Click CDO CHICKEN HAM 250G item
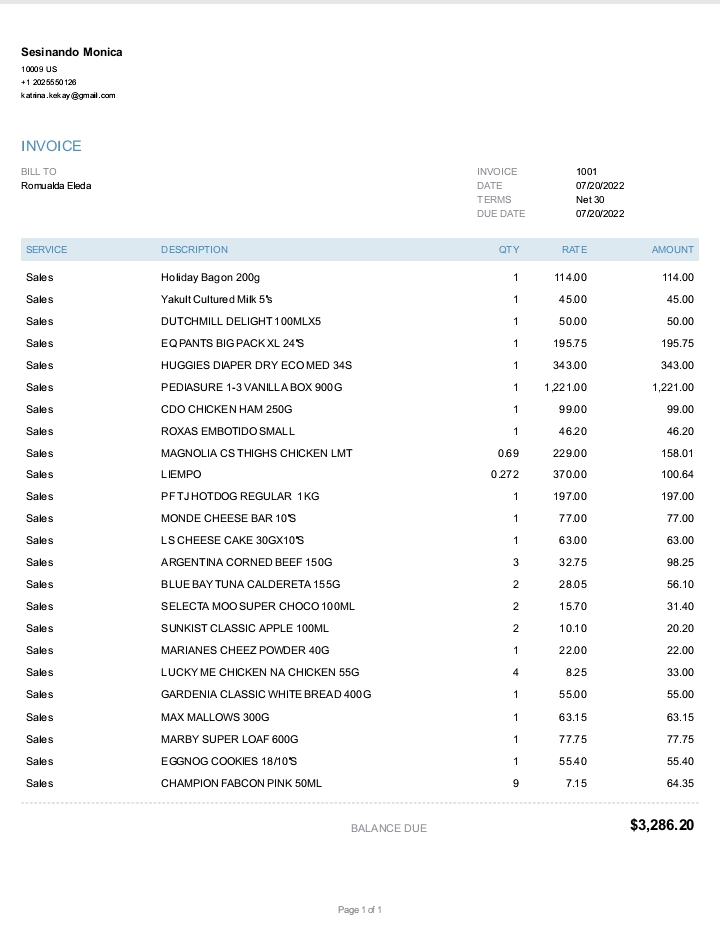The width and height of the screenshot is (720, 934). 226,410
